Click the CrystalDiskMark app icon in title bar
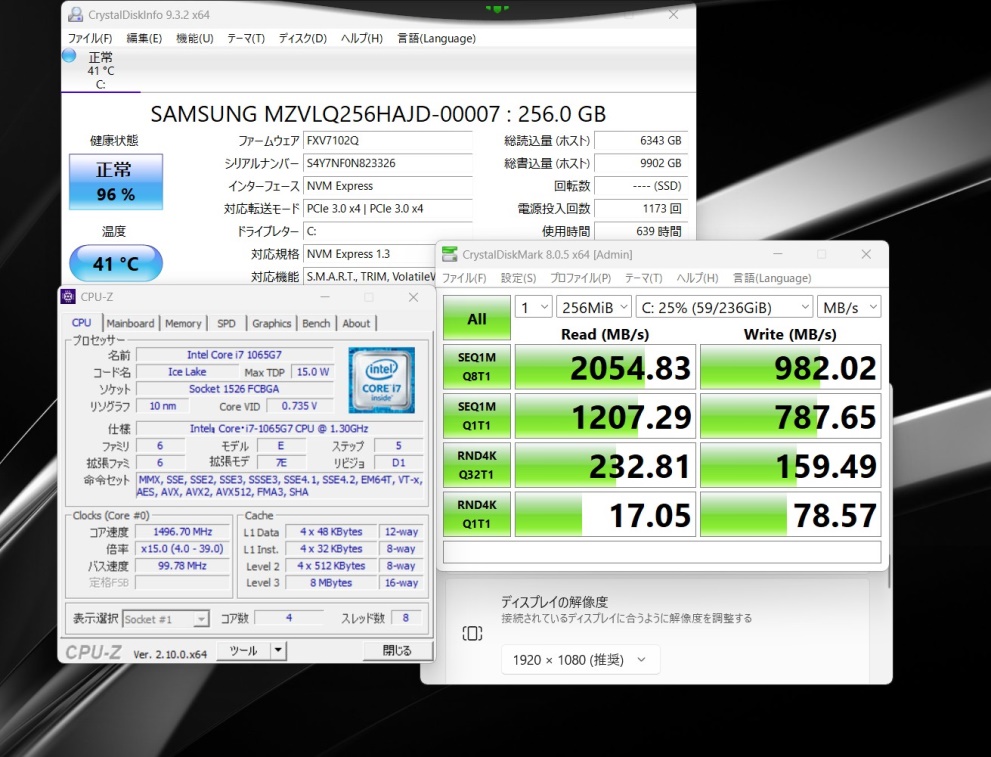 449,254
